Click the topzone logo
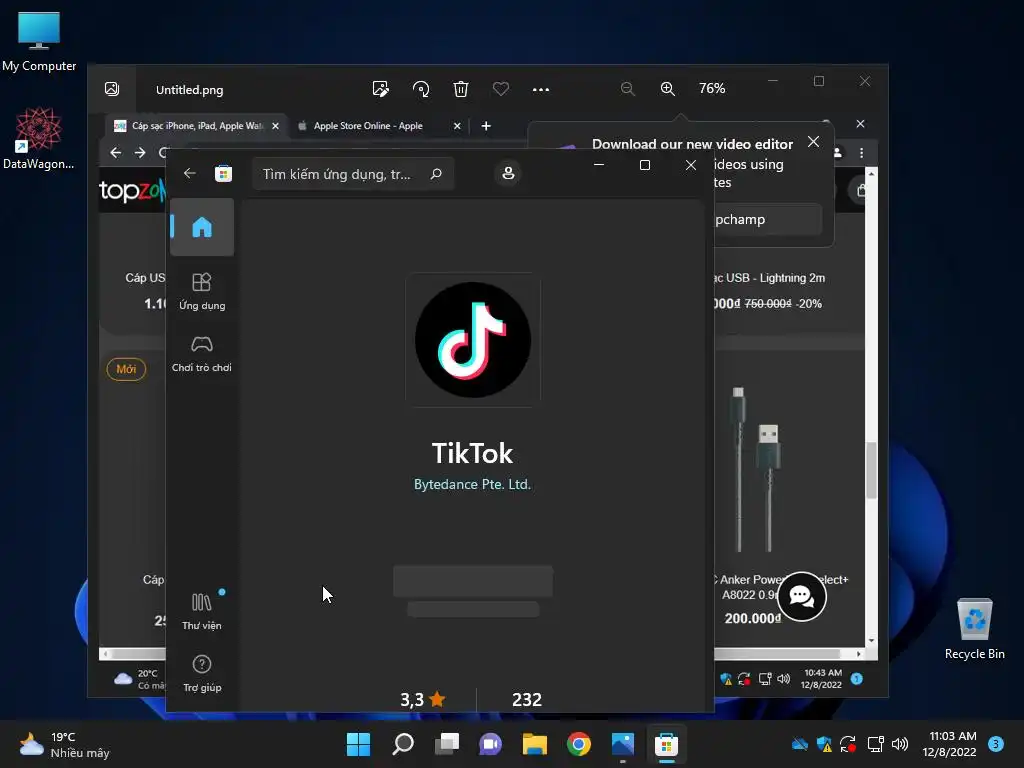Screen dimensions: 1024x768 pos(133,191)
